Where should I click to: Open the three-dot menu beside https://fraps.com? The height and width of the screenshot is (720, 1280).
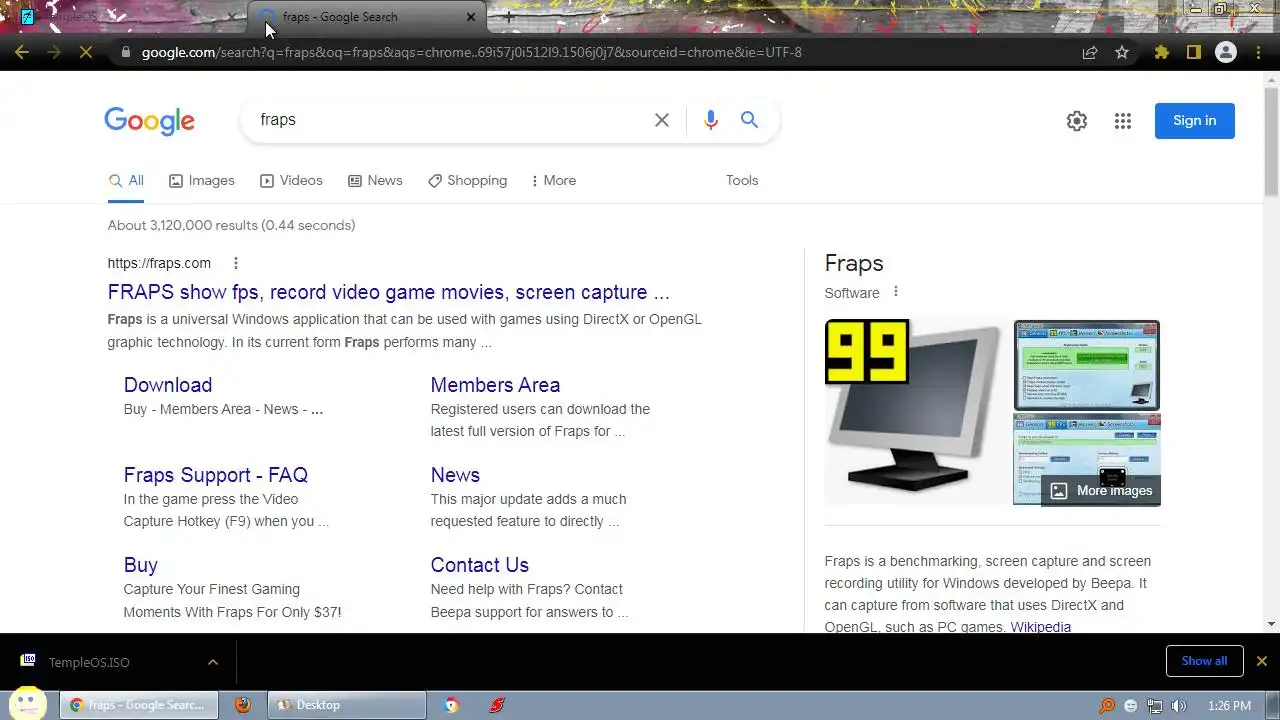coord(236,264)
